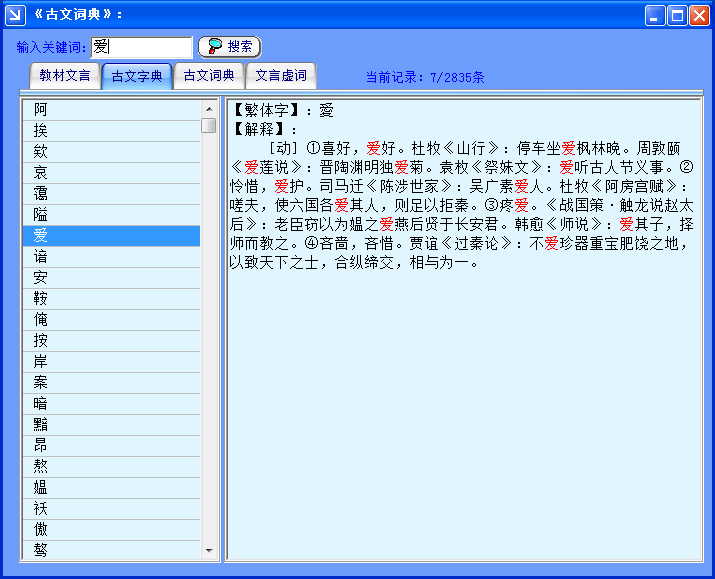
Task: Open the 古文字典 tab
Action: [137, 76]
